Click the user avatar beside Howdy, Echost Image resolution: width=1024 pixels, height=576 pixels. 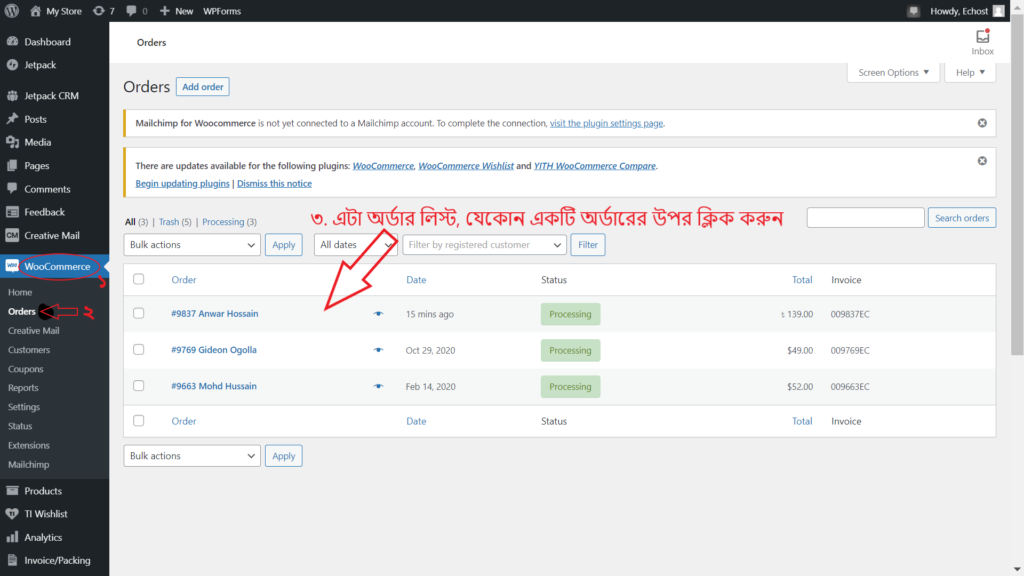999,11
